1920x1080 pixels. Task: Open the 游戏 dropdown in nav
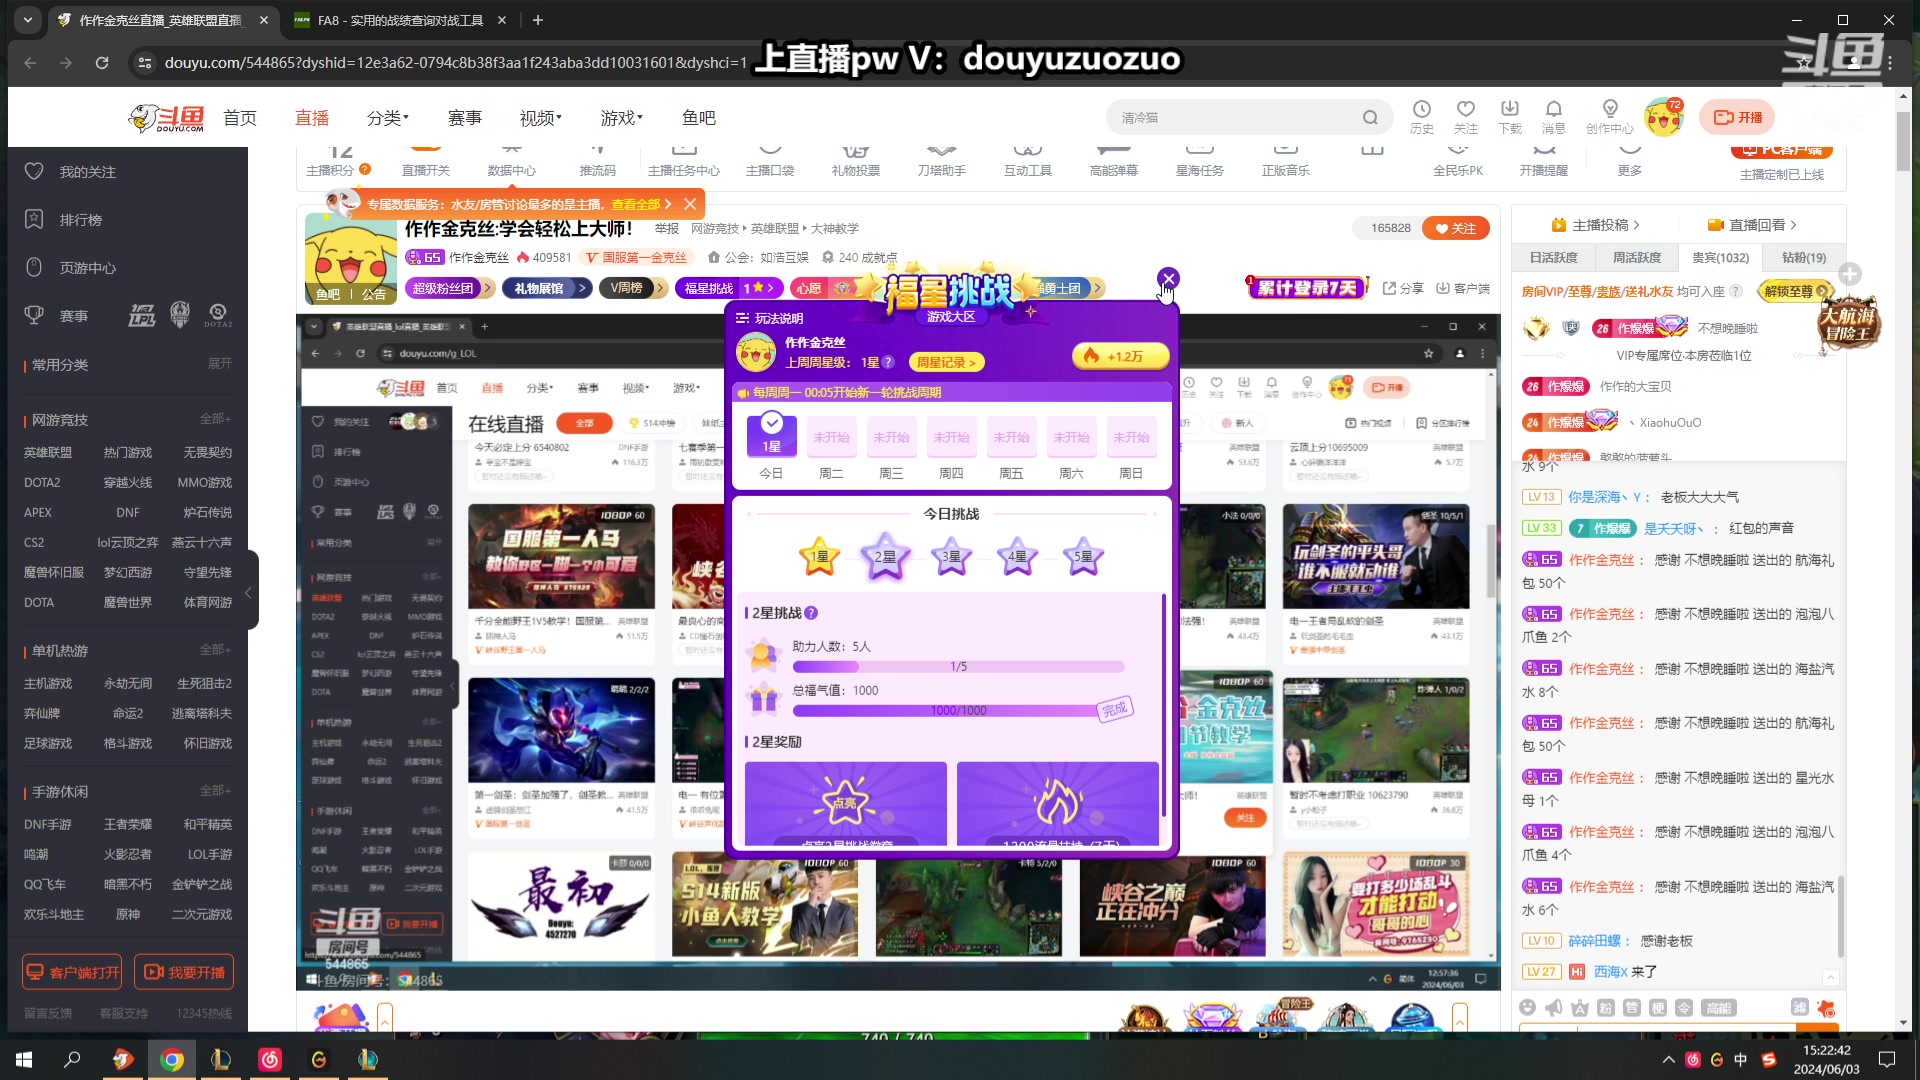coord(622,118)
